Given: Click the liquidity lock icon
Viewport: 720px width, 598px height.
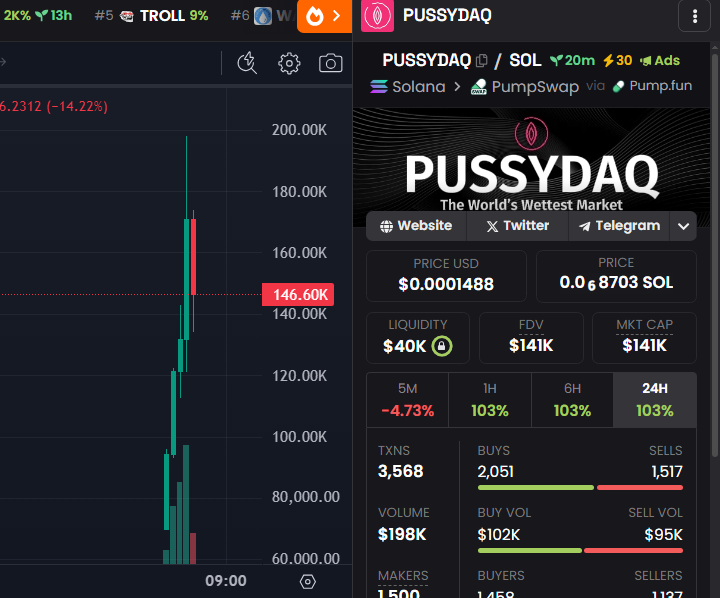Looking at the screenshot, I should click(441, 346).
